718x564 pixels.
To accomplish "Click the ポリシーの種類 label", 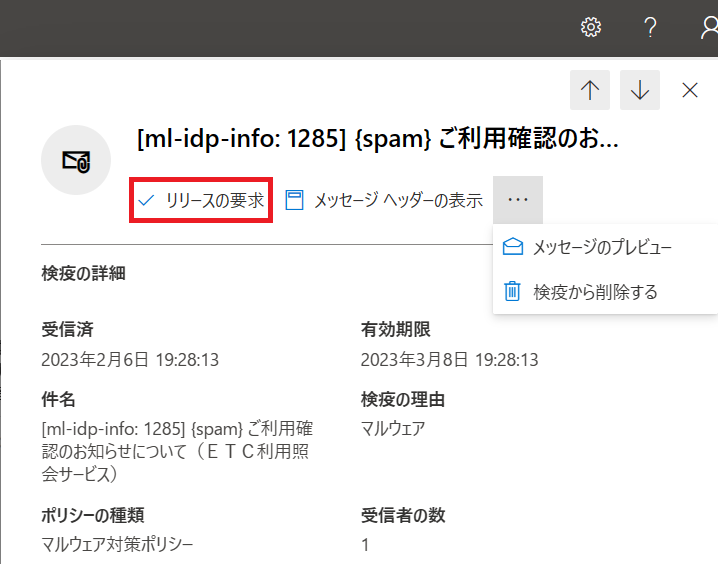I will pyautogui.click(x=92, y=515).
